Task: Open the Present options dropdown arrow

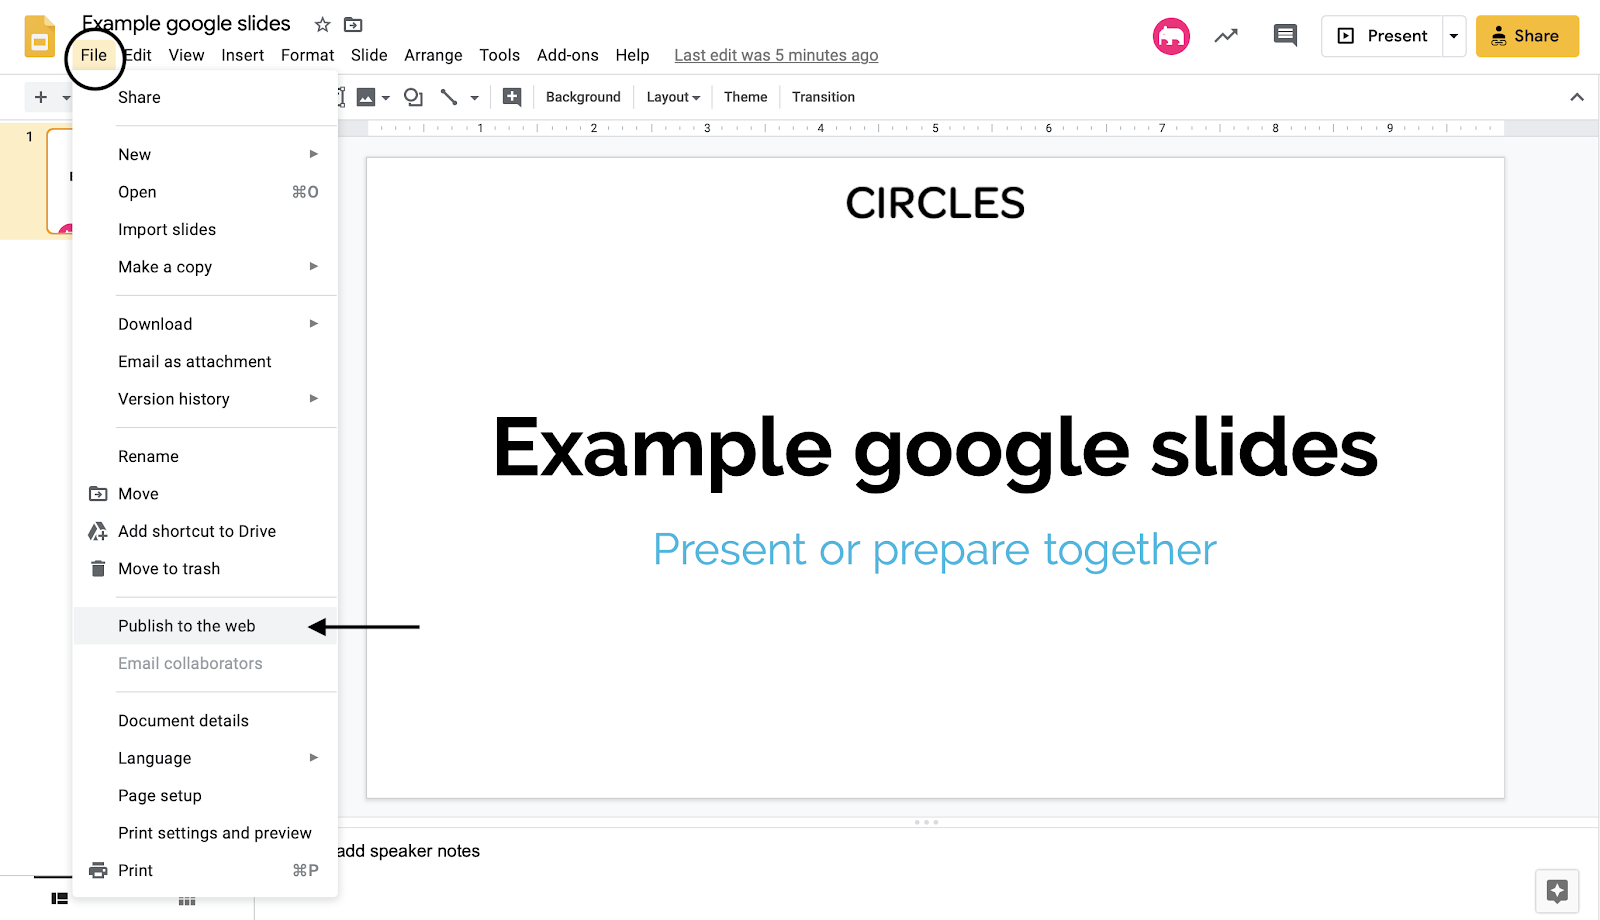Action: [x=1454, y=36]
